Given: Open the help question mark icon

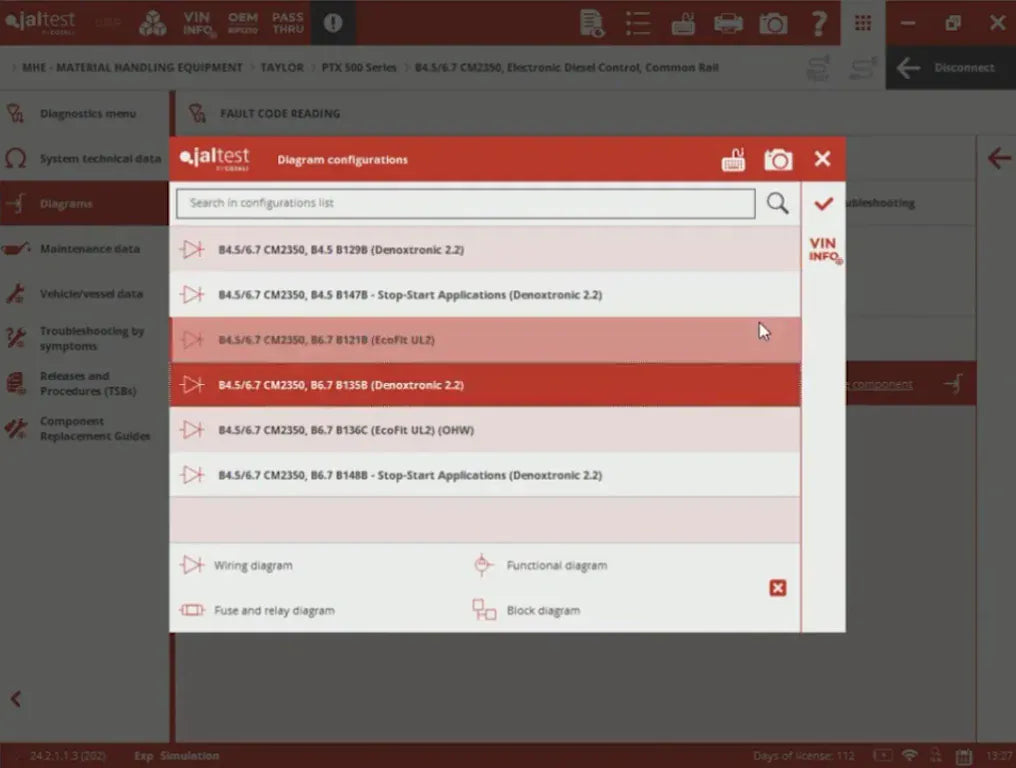Looking at the screenshot, I should (819, 23).
